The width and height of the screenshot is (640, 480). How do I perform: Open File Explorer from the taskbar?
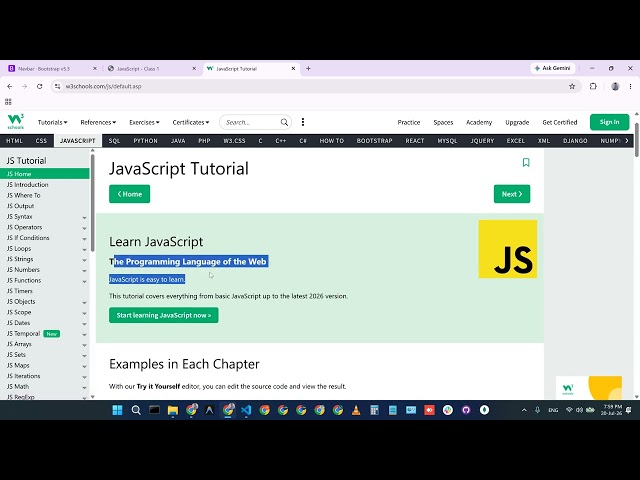pos(173,410)
